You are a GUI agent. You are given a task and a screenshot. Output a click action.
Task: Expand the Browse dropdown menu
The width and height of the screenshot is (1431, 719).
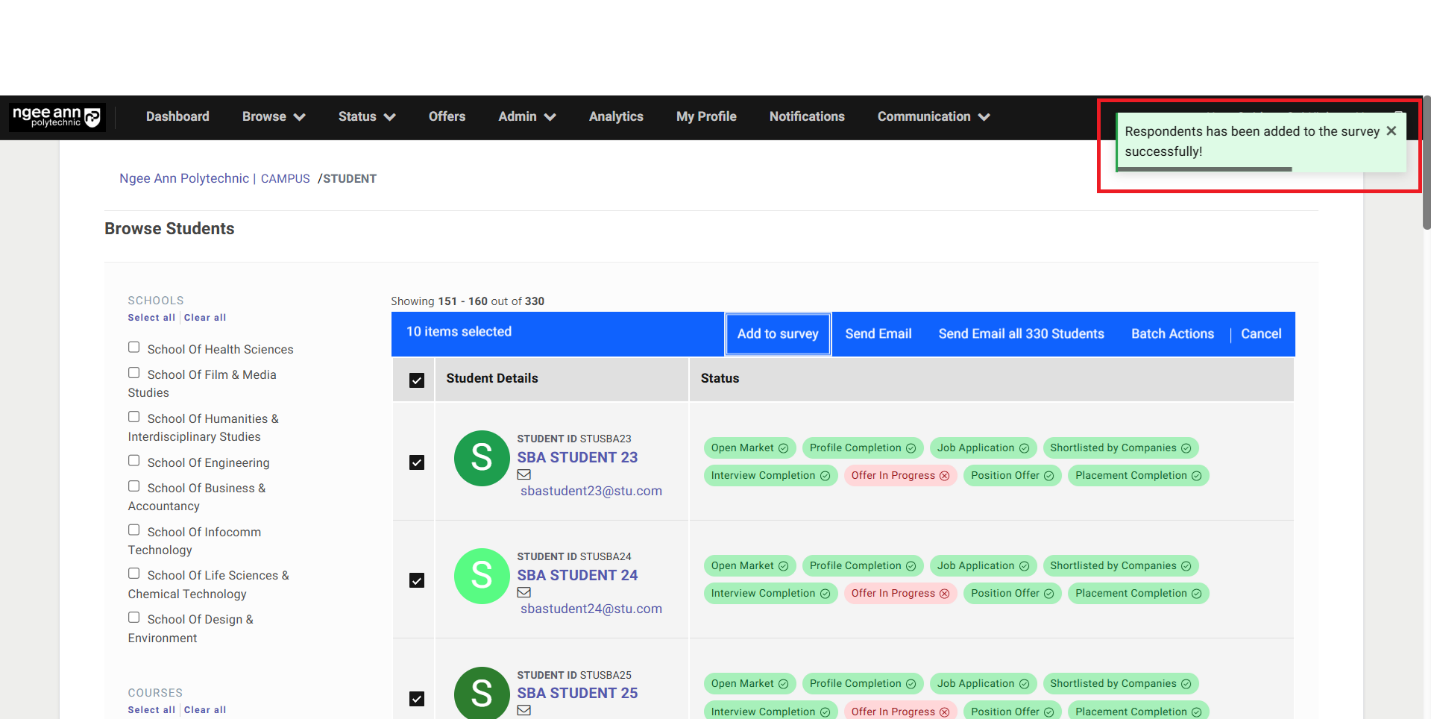click(273, 117)
